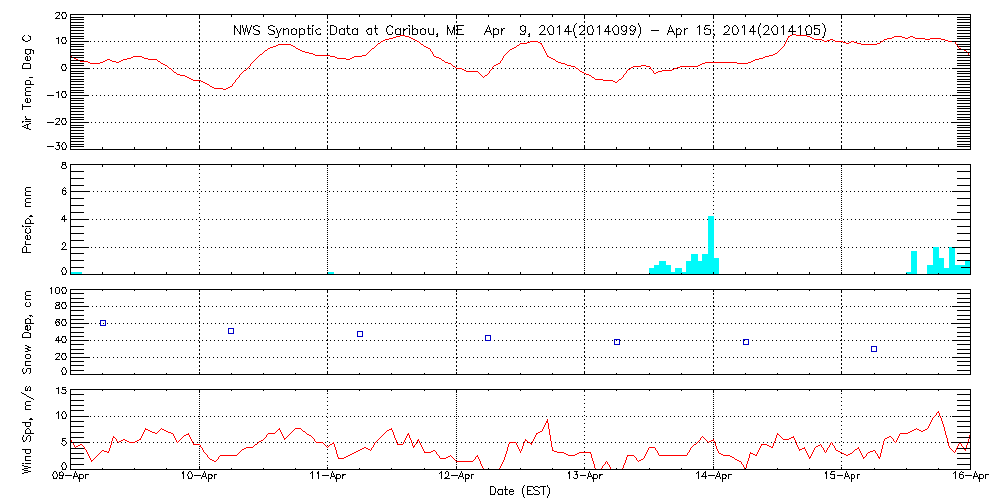
Task: Click the snow depth square for 14-Apr
Action: point(746,342)
